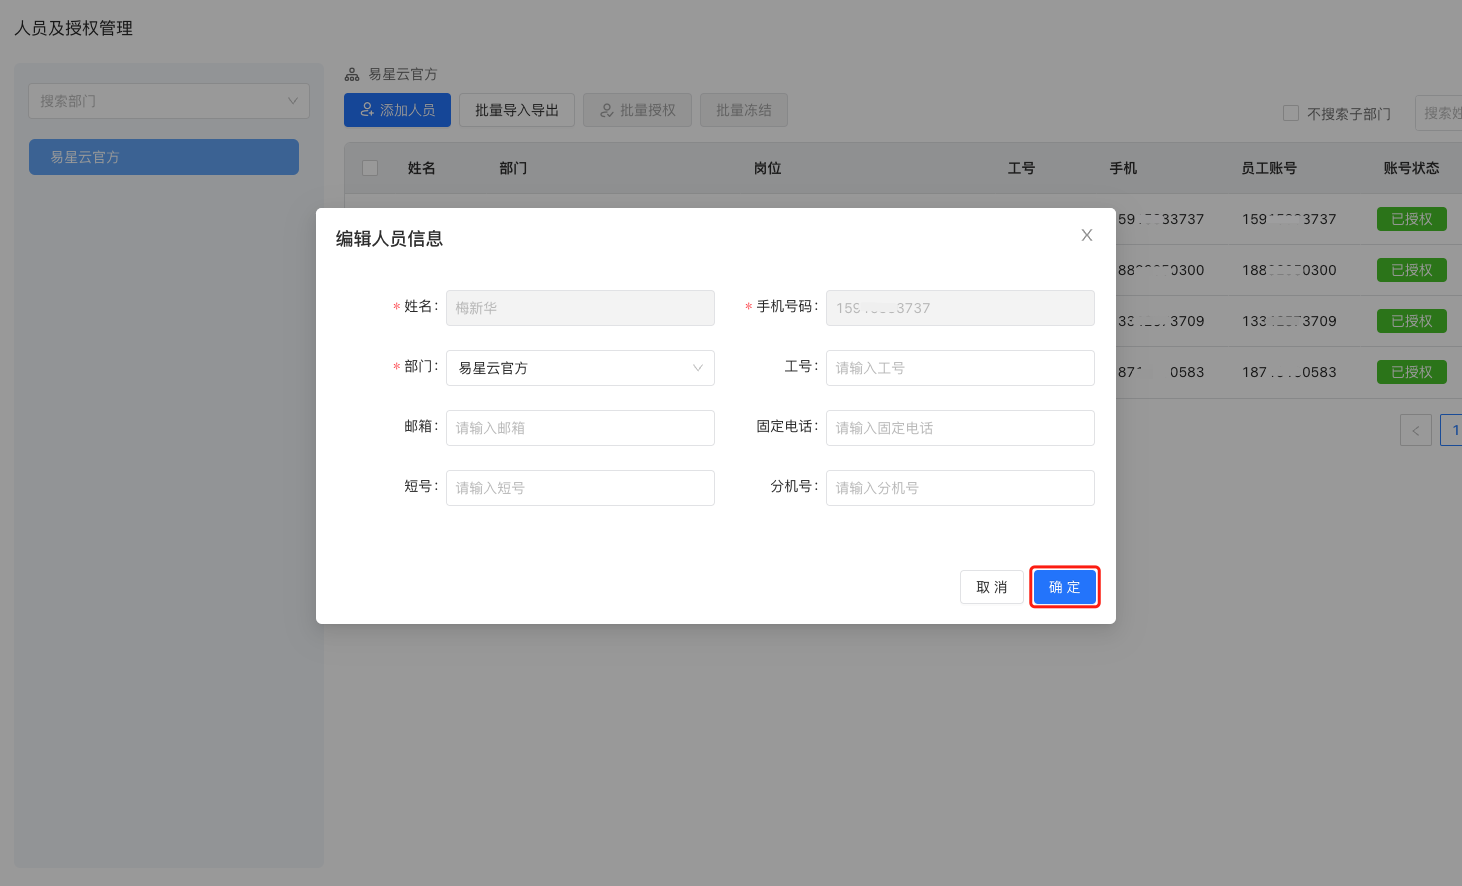
Task: Confirm edits with the 确定 button
Action: 1065,587
